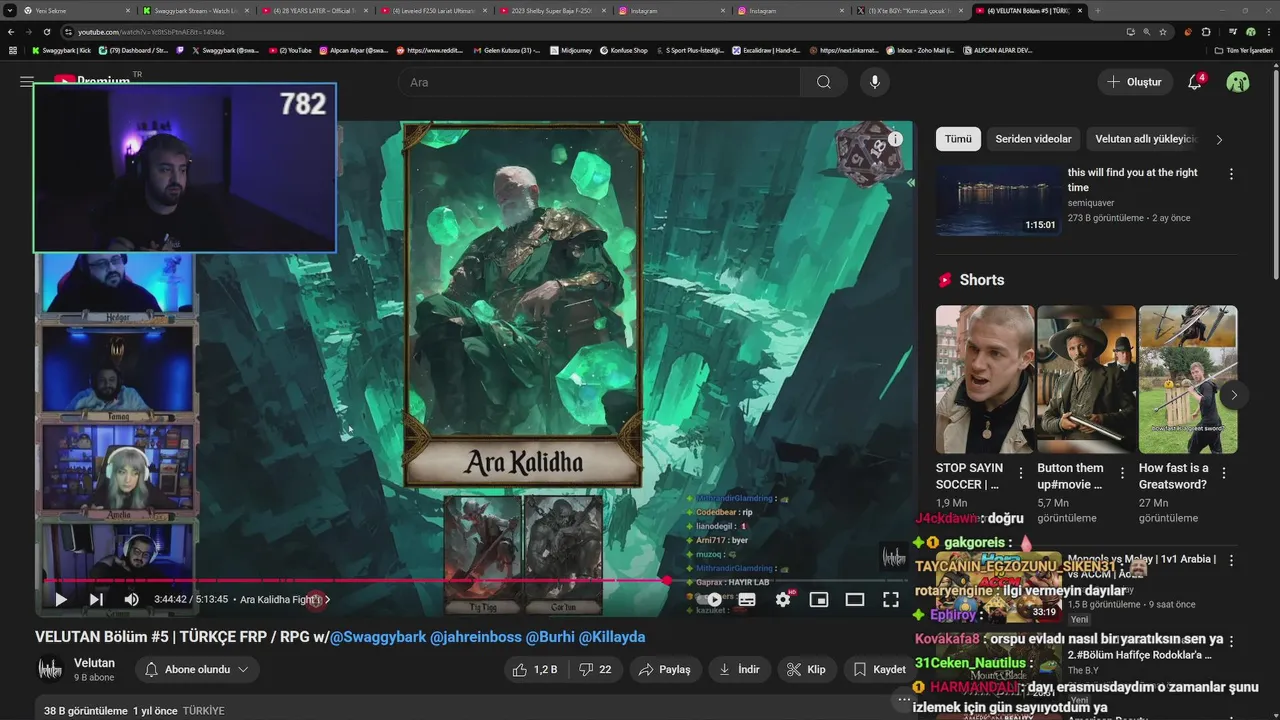Click the search magnifier button

(x=824, y=82)
